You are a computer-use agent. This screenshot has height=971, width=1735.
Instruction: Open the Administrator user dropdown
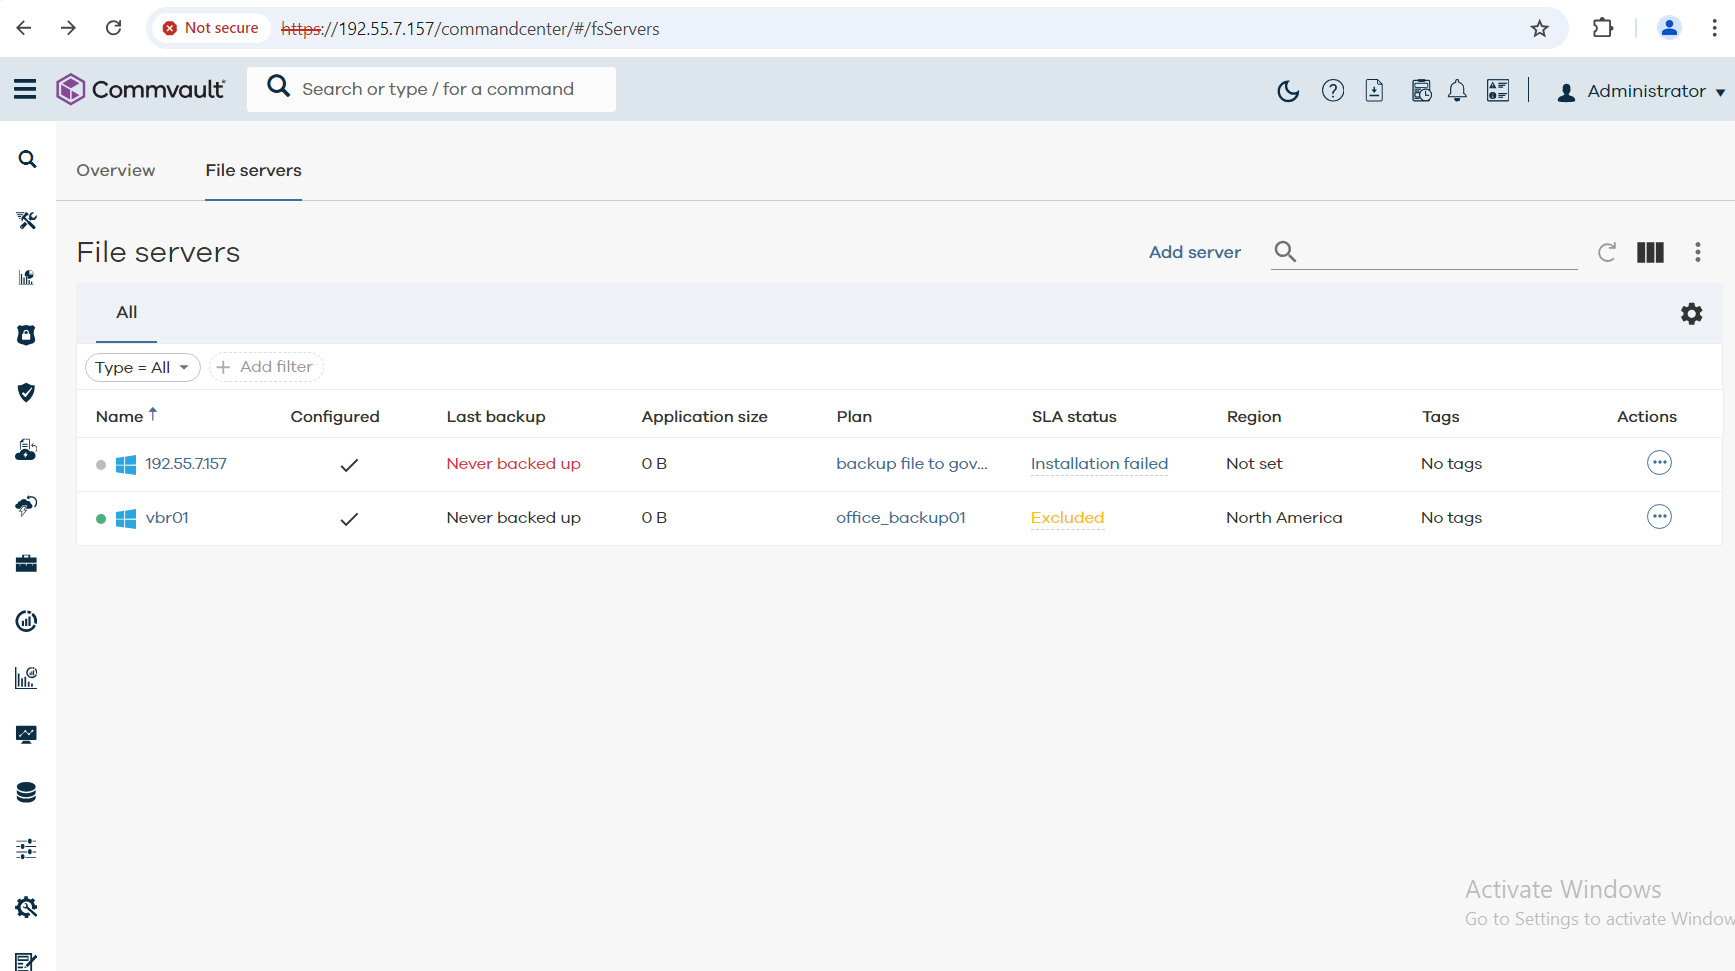[1641, 91]
